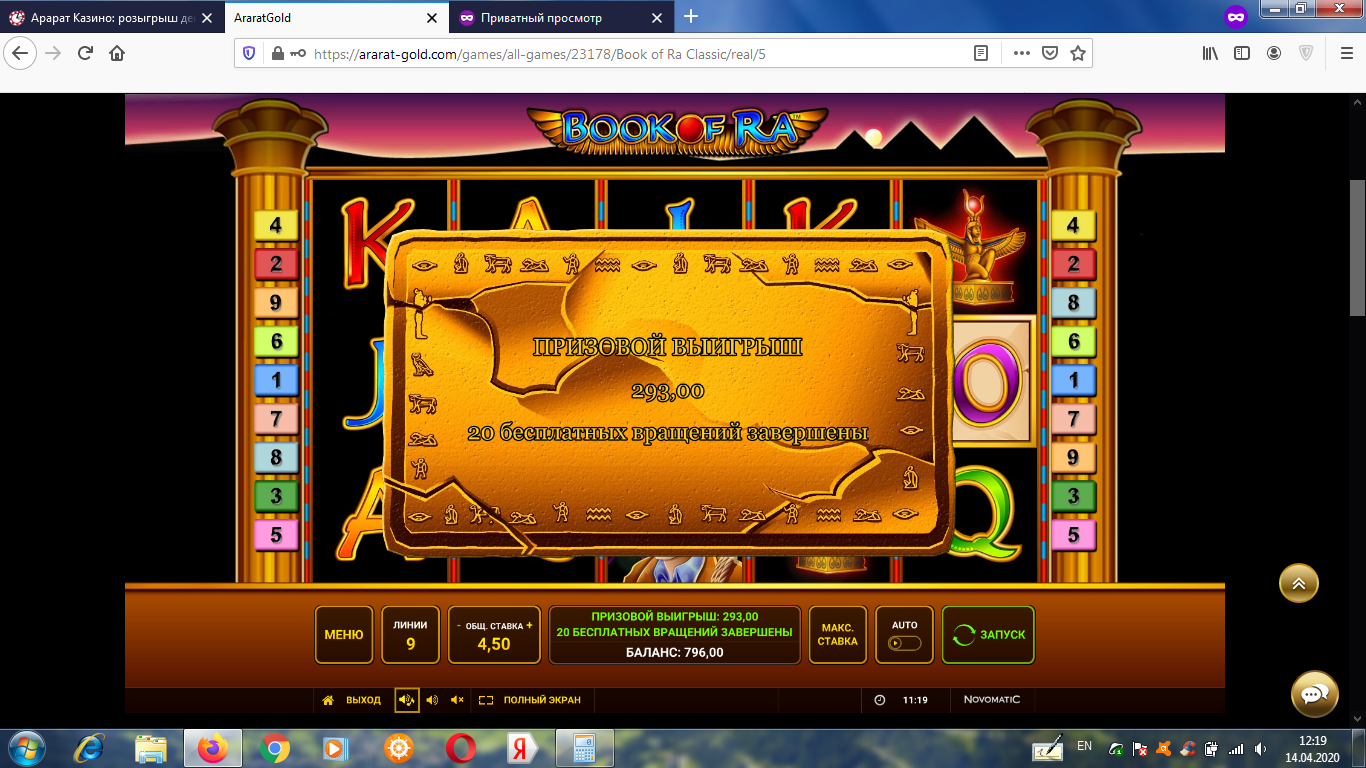This screenshot has width=1366, height=768.
Task: Decrease total bet with minus sign
Action: 459,626
